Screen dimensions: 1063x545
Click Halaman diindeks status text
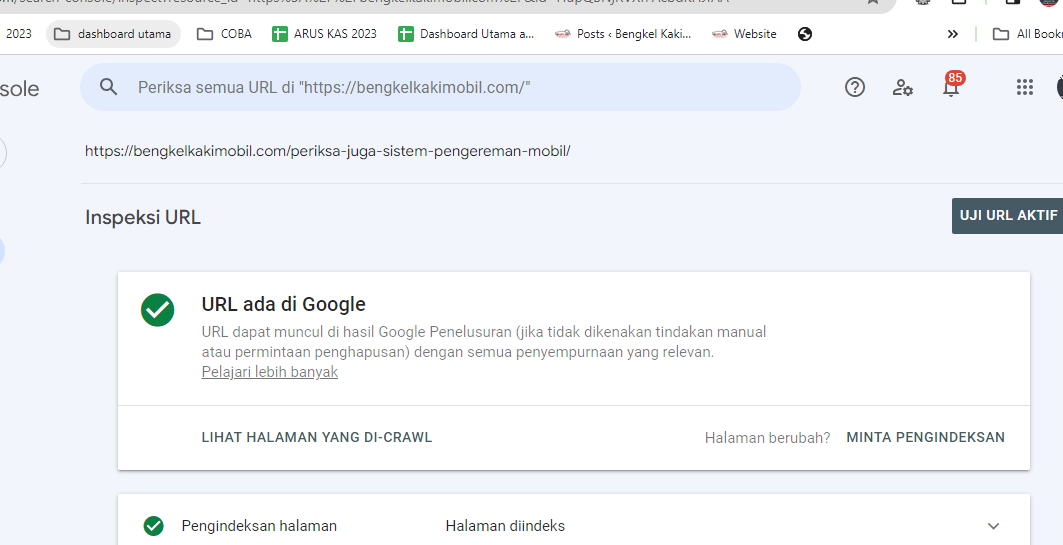(x=505, y=526)
